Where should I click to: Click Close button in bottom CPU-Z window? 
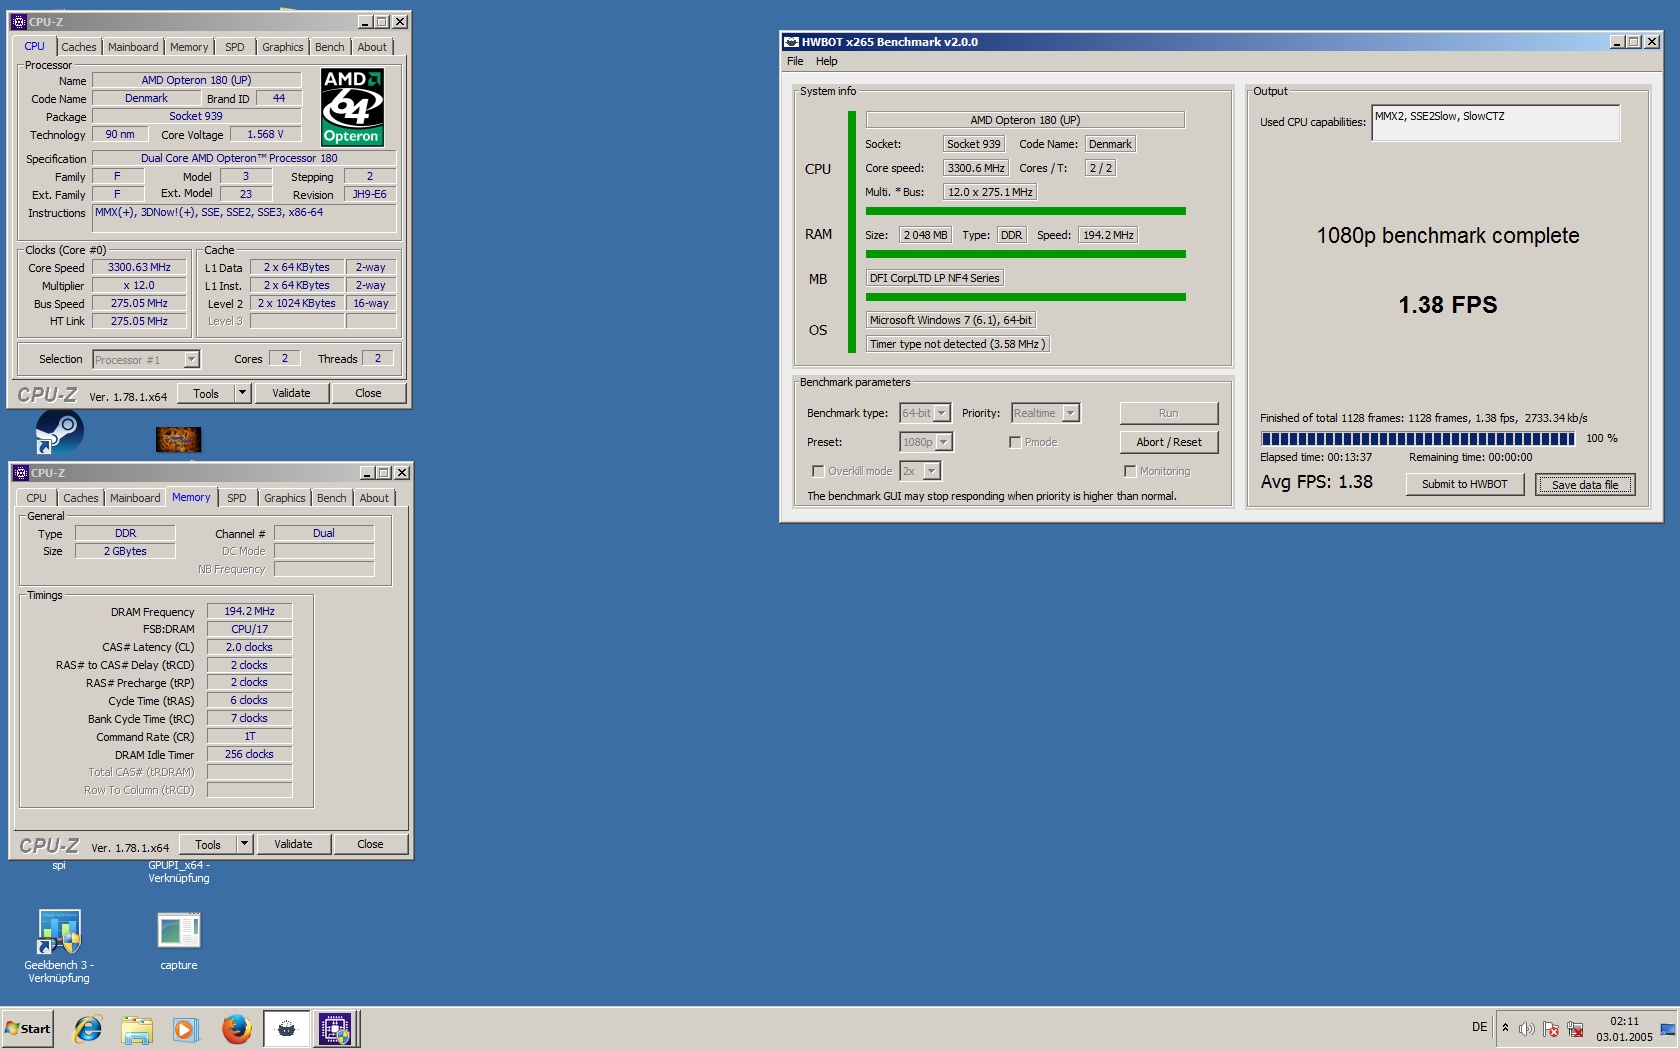[370, 844]
